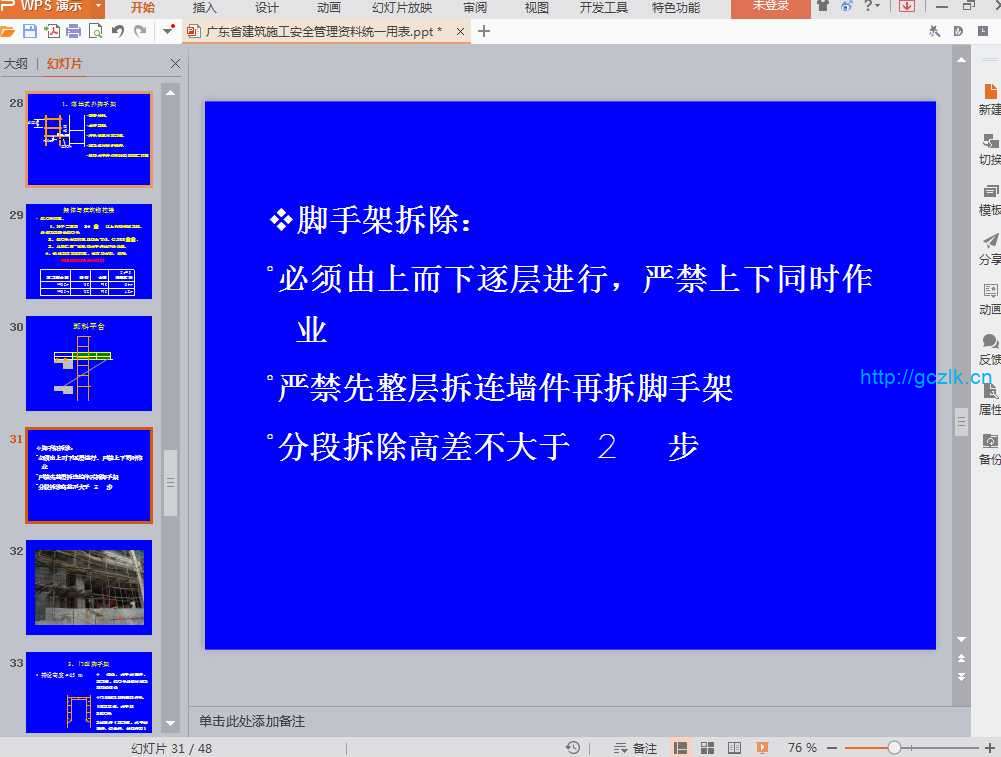Click the Print icon
The image size is (1001, 757).
pyautogui.click(x=74, y=31)
